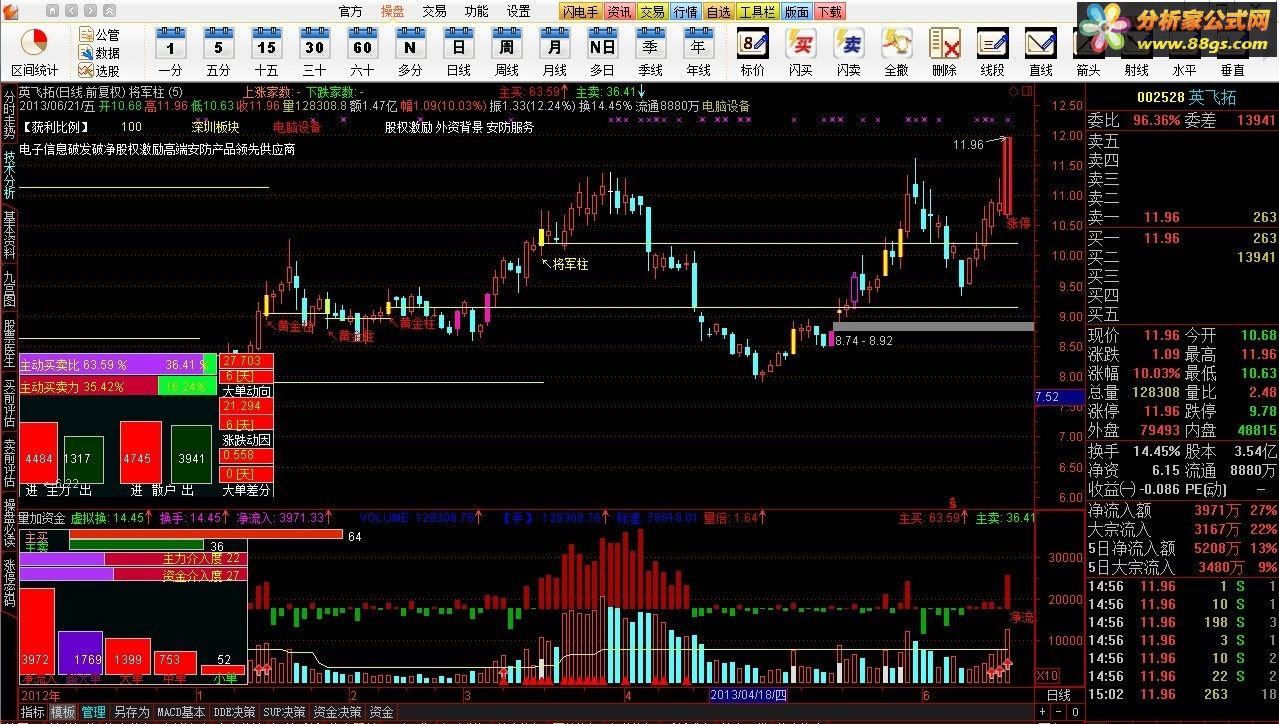Click 另存为 in the bottom bar

[x=131, y=713]
